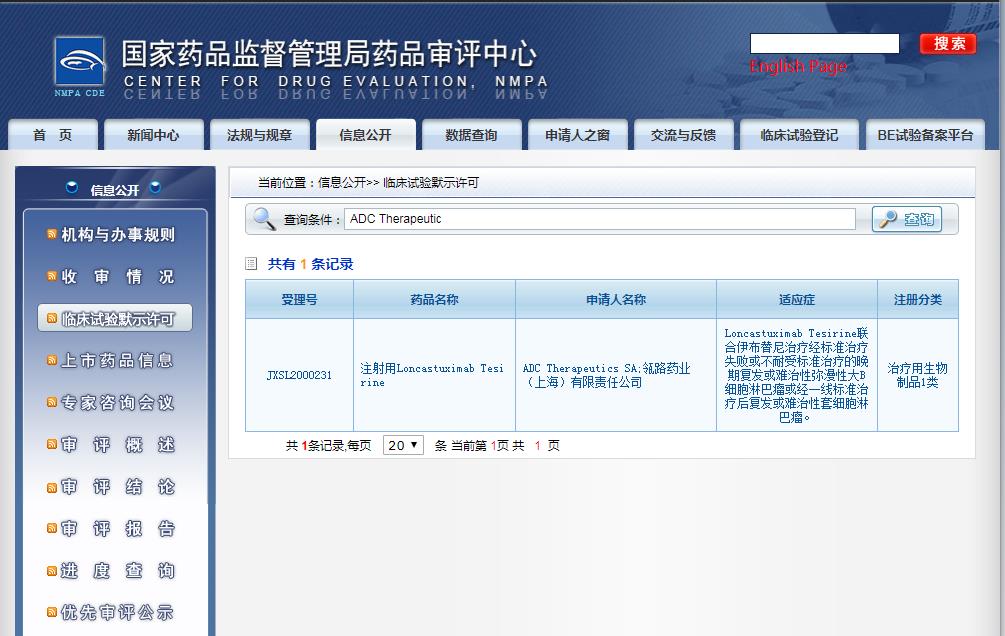Screen dimensions: 1005x636
Task: Click the orange icon beside 上市药品信息
Action: point(52,361)
